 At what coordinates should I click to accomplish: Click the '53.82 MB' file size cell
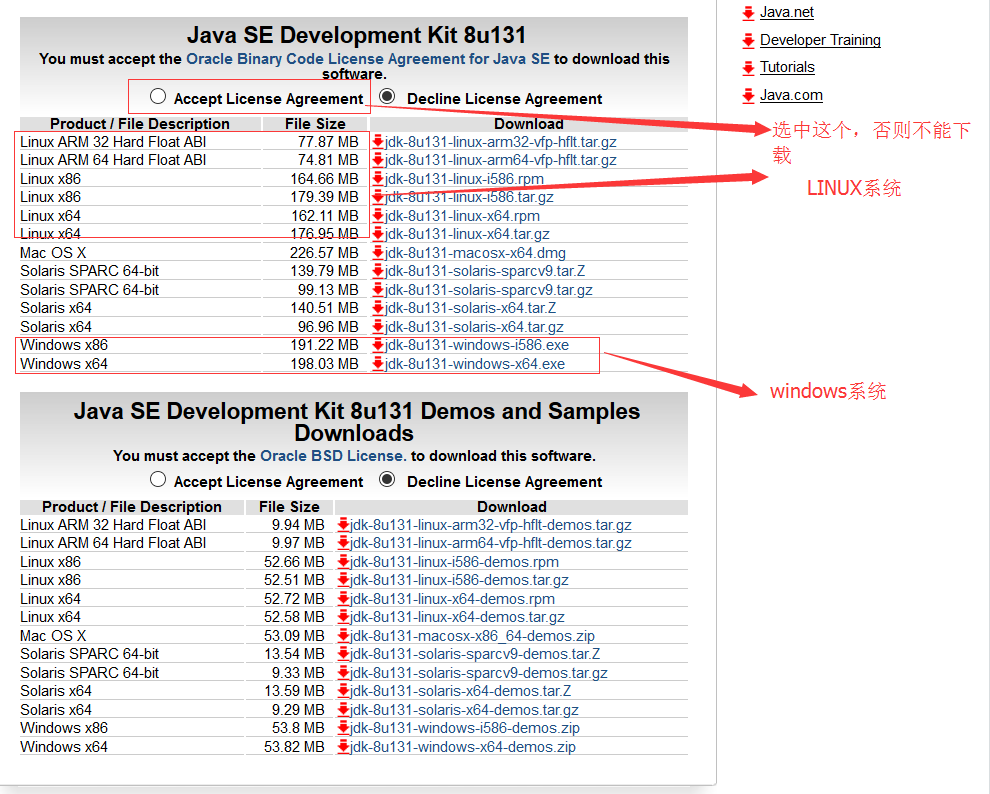(x=294, y=747)
